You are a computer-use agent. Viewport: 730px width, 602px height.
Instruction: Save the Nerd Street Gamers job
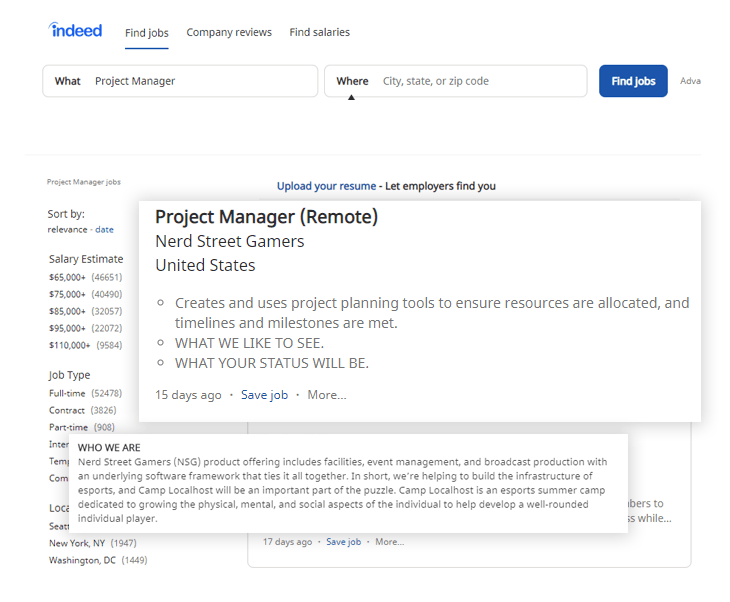[264, 395]
